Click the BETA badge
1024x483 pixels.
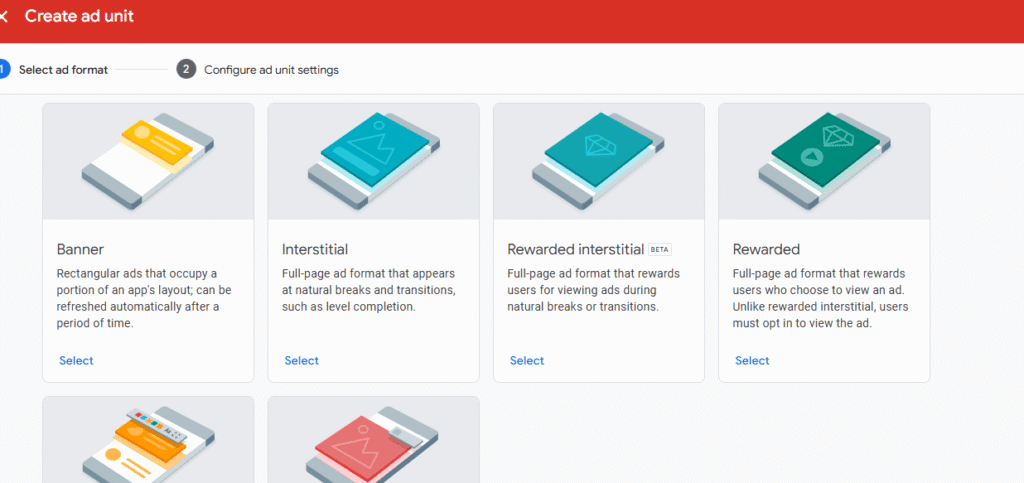pyautogui.click(x=660, y=249)
